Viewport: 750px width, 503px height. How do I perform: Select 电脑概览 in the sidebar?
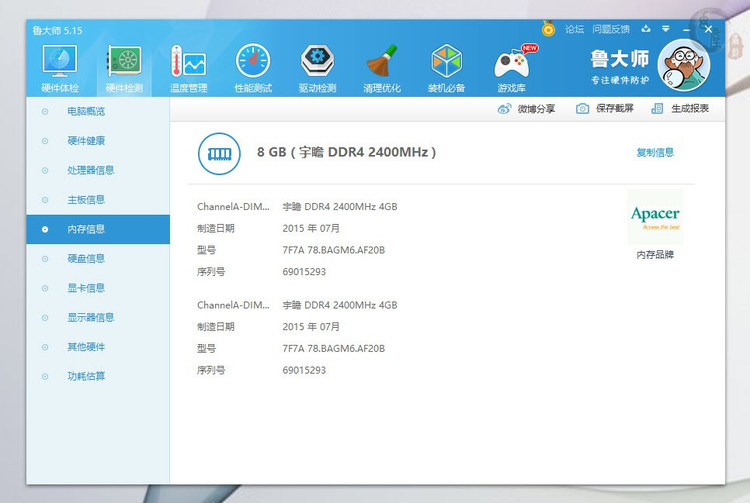coord(86,111)
